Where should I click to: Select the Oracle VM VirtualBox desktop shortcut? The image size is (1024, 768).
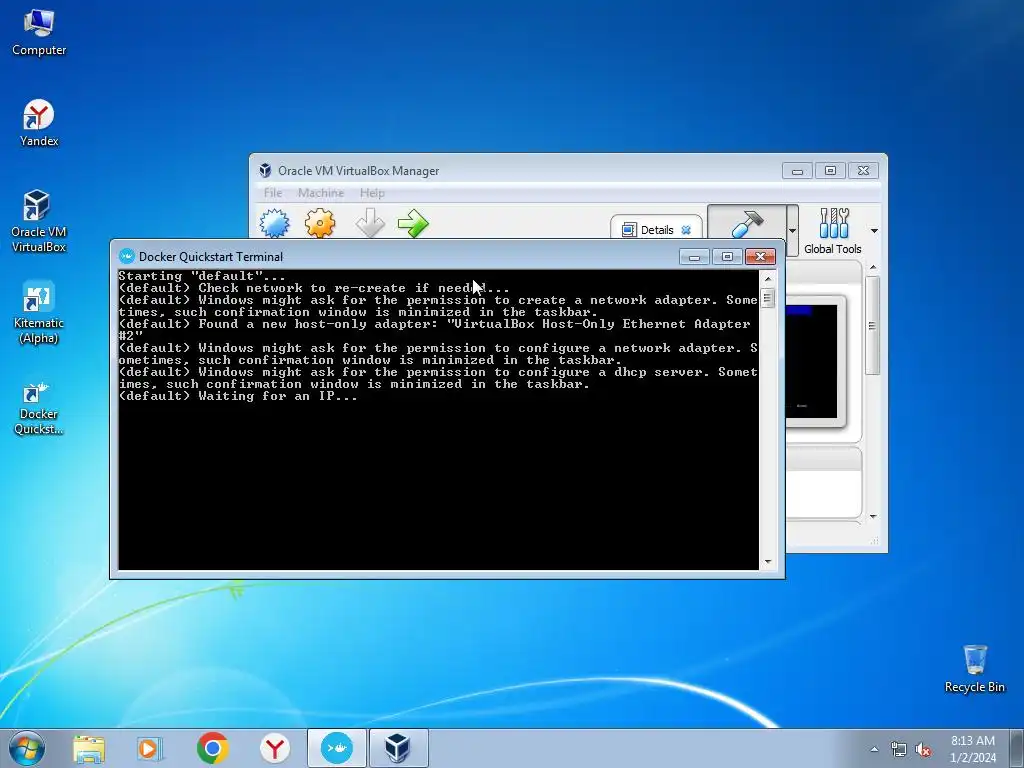tap(39, 221)
